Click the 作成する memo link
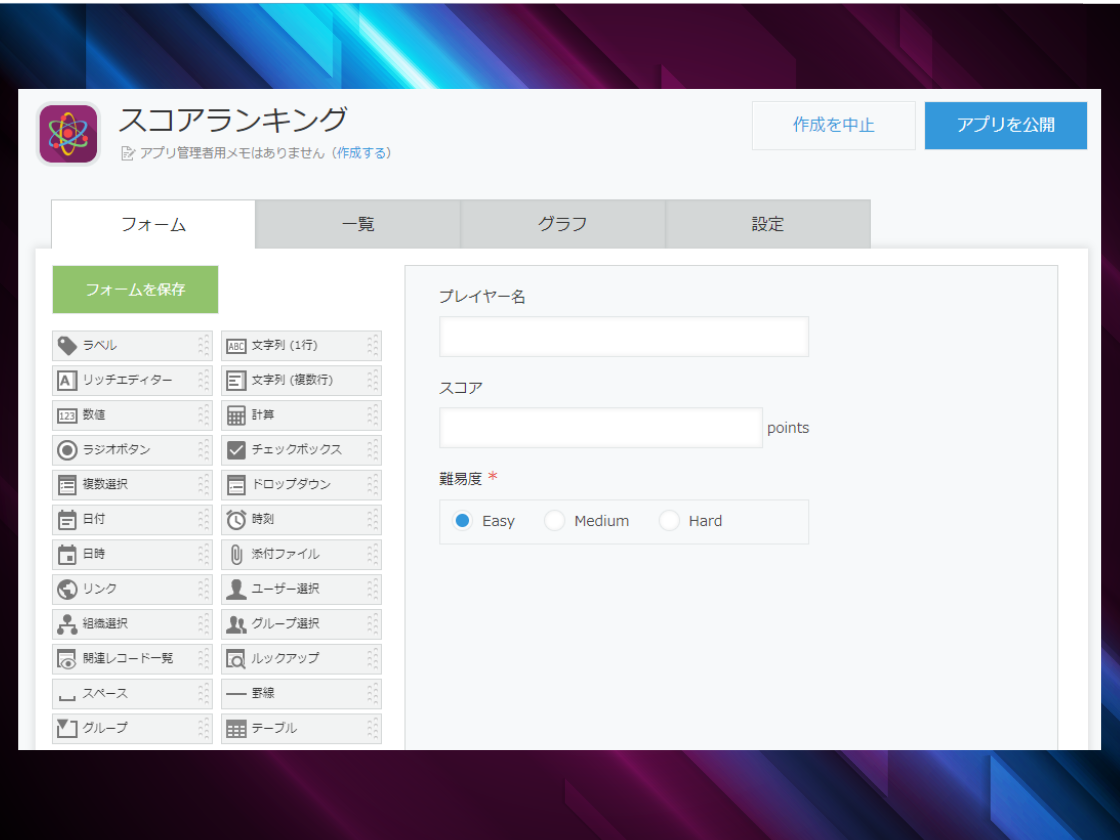This screenshot has height=840, width=1120. (360, 153)
